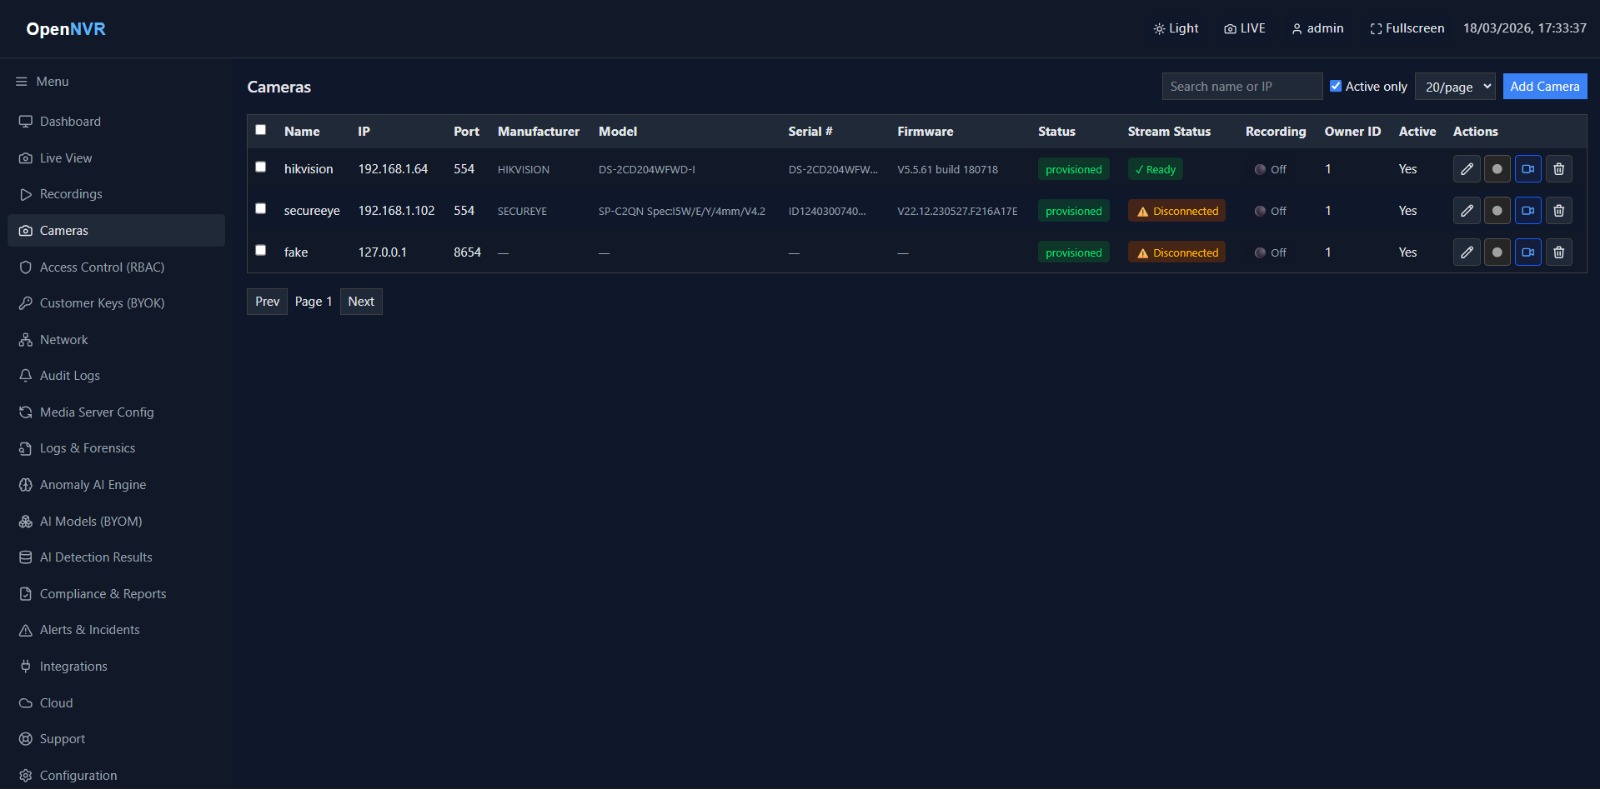Edit the secureeye camera with pencil icon
Viewport: 1600px width, 789px height.
point(1466,211)
